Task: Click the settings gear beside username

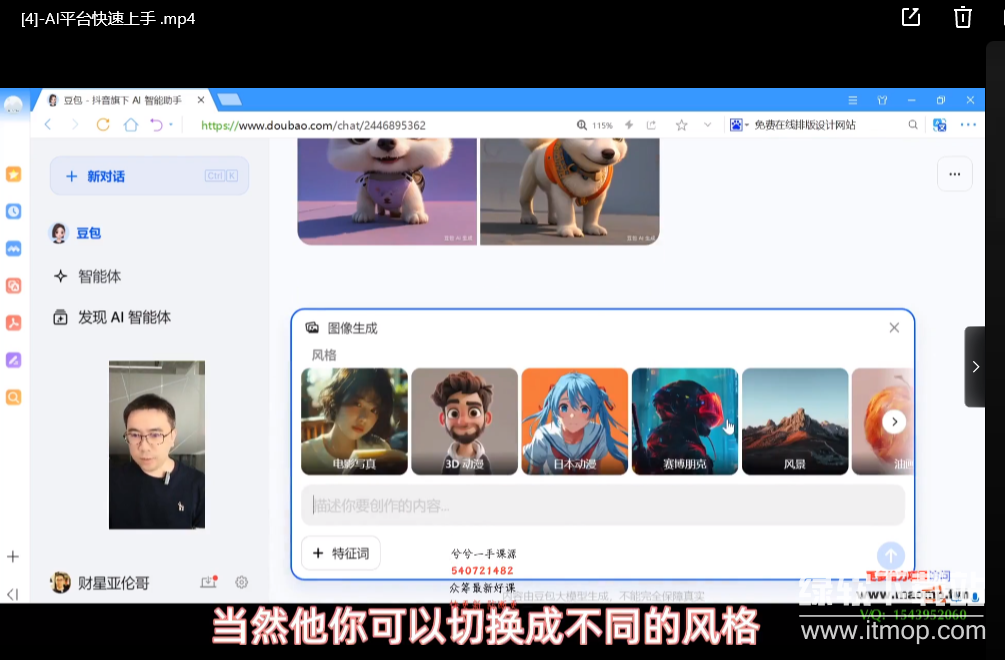Action: tap(241, 582)
